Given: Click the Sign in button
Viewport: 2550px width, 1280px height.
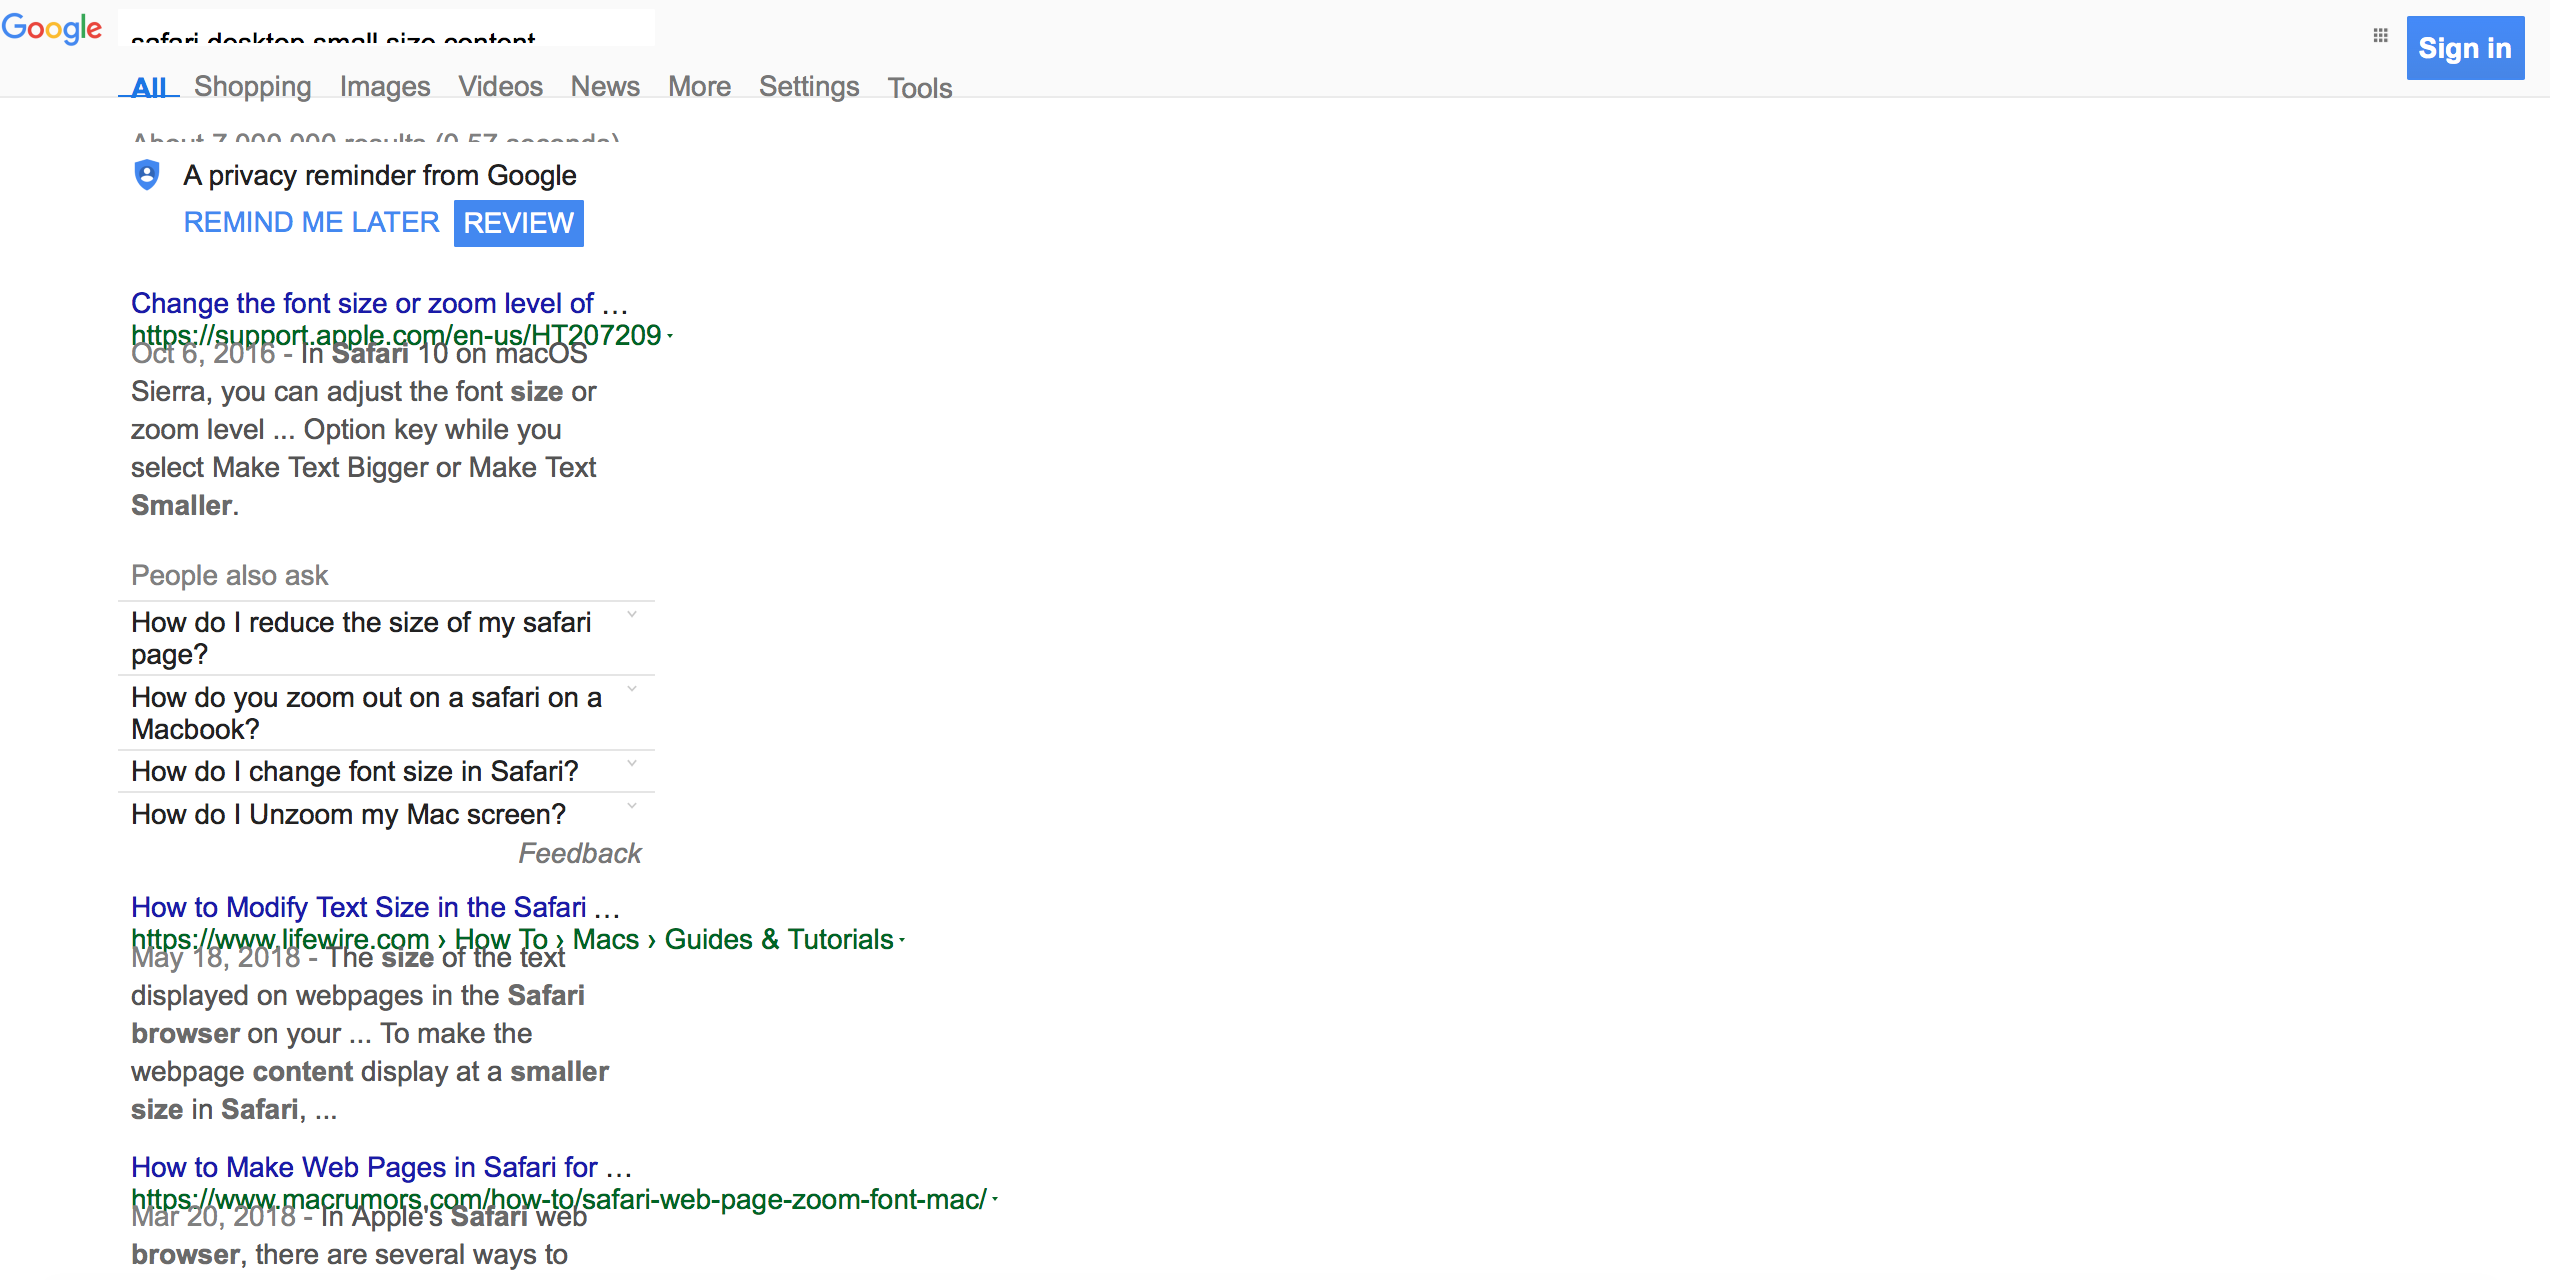Looking at the screenshot, I should point(2465,48).
